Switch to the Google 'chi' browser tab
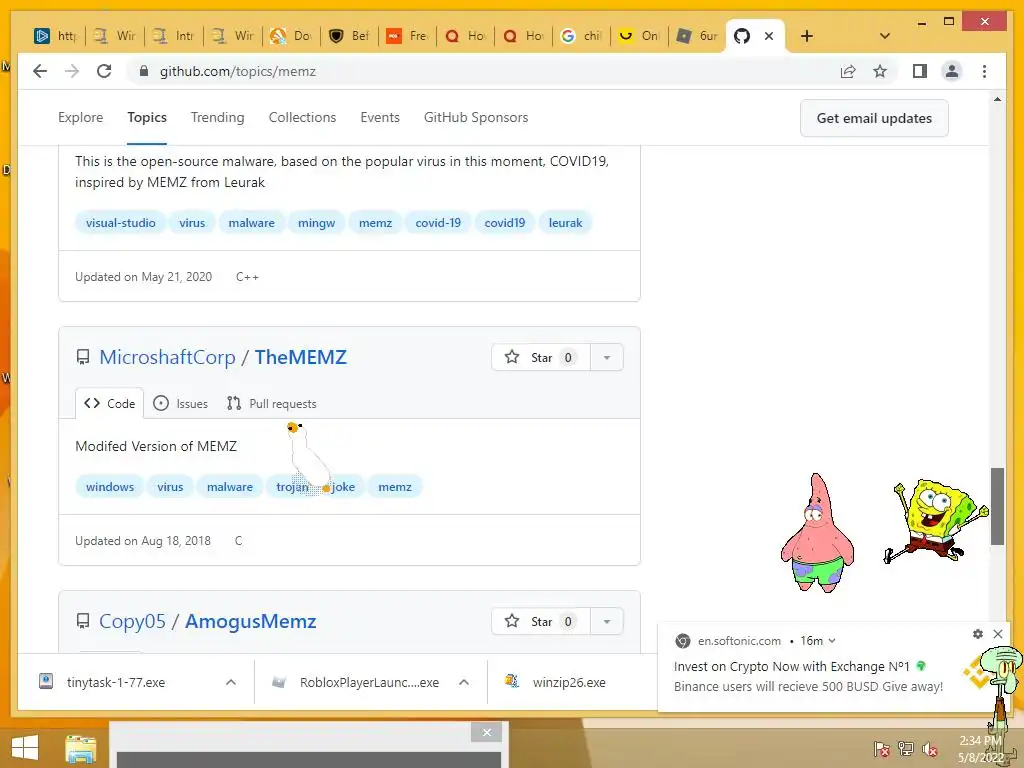This screenshot has height=768, width=1024. [x=581, y=36]
